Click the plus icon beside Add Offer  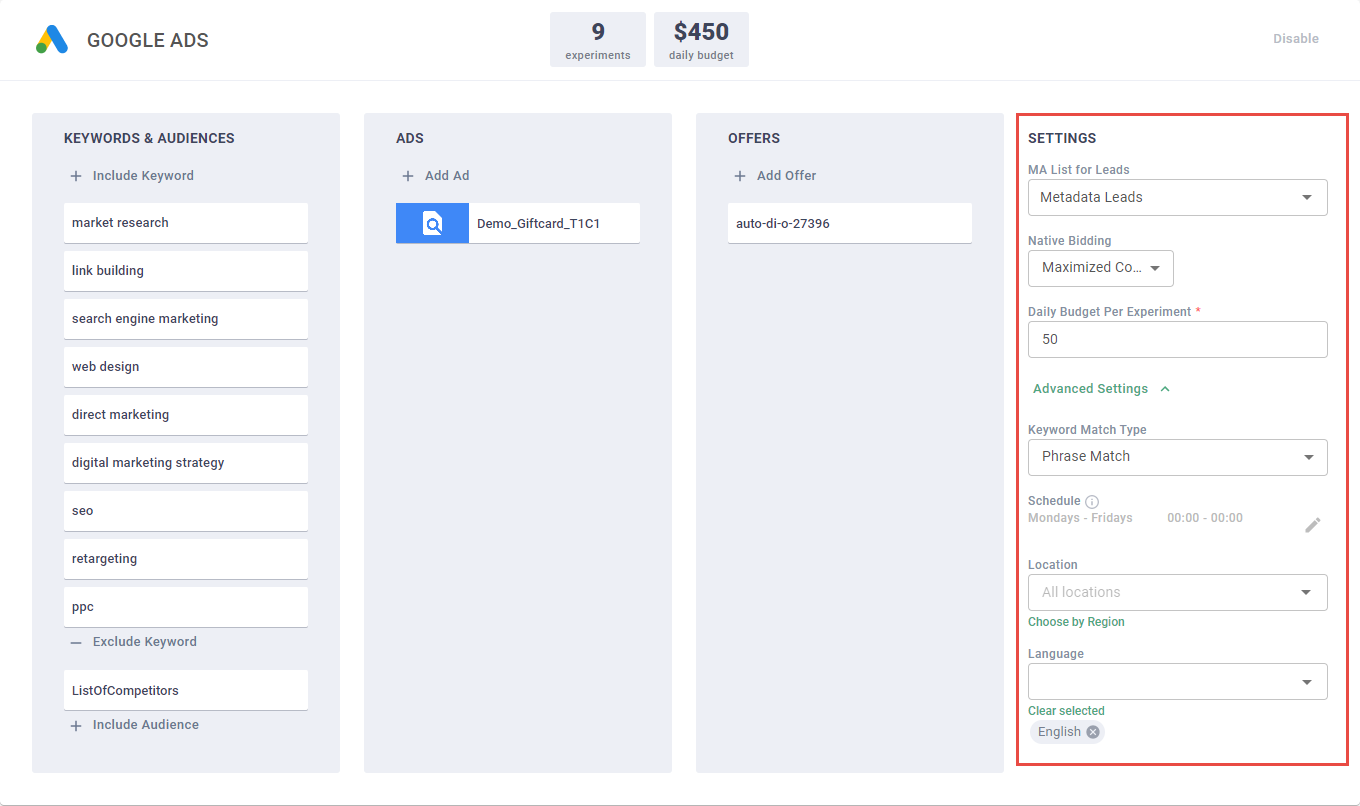point(740,176)
